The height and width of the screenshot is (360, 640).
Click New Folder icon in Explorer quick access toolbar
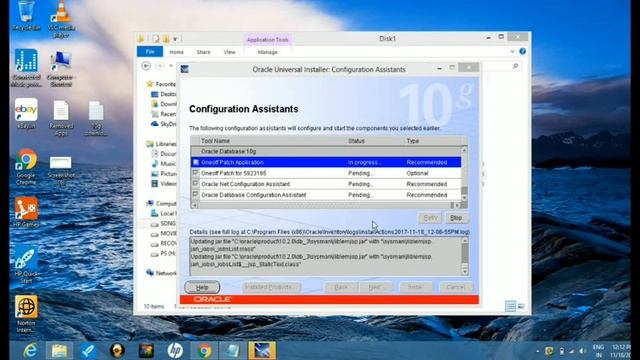pyautogui.click(x=166, y=39)
